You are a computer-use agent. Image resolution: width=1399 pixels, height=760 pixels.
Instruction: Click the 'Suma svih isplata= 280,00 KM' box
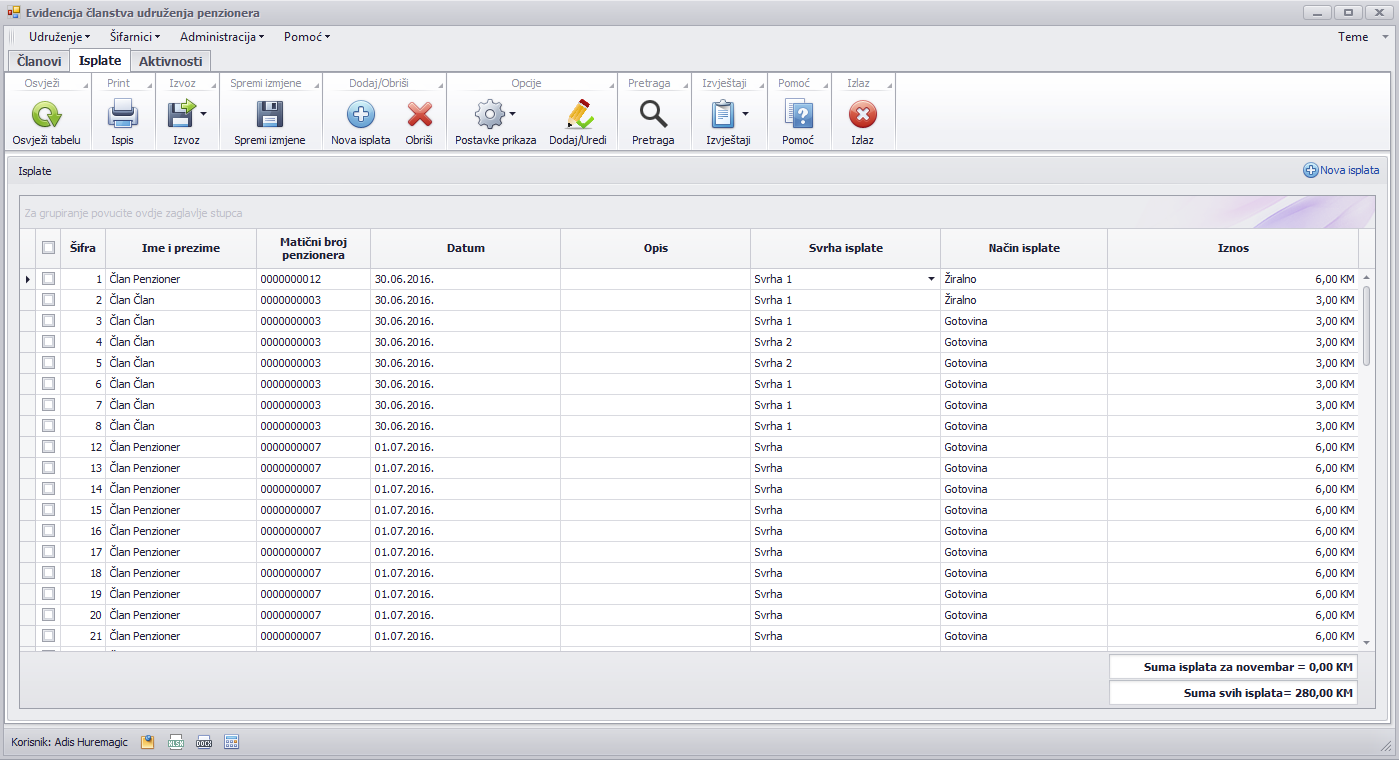1233,693
